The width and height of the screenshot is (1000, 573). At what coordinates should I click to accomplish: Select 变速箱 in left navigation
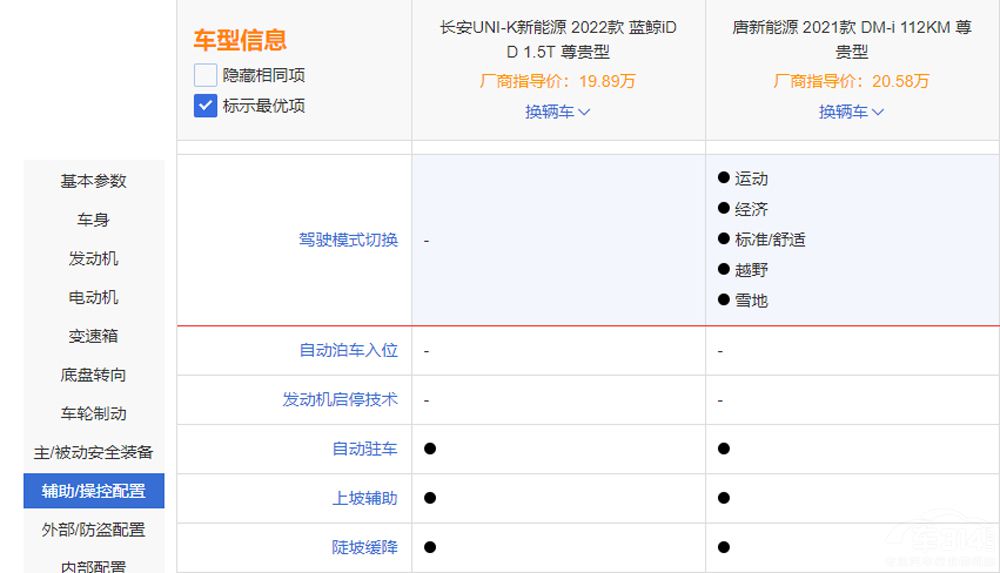click(94, 336)
